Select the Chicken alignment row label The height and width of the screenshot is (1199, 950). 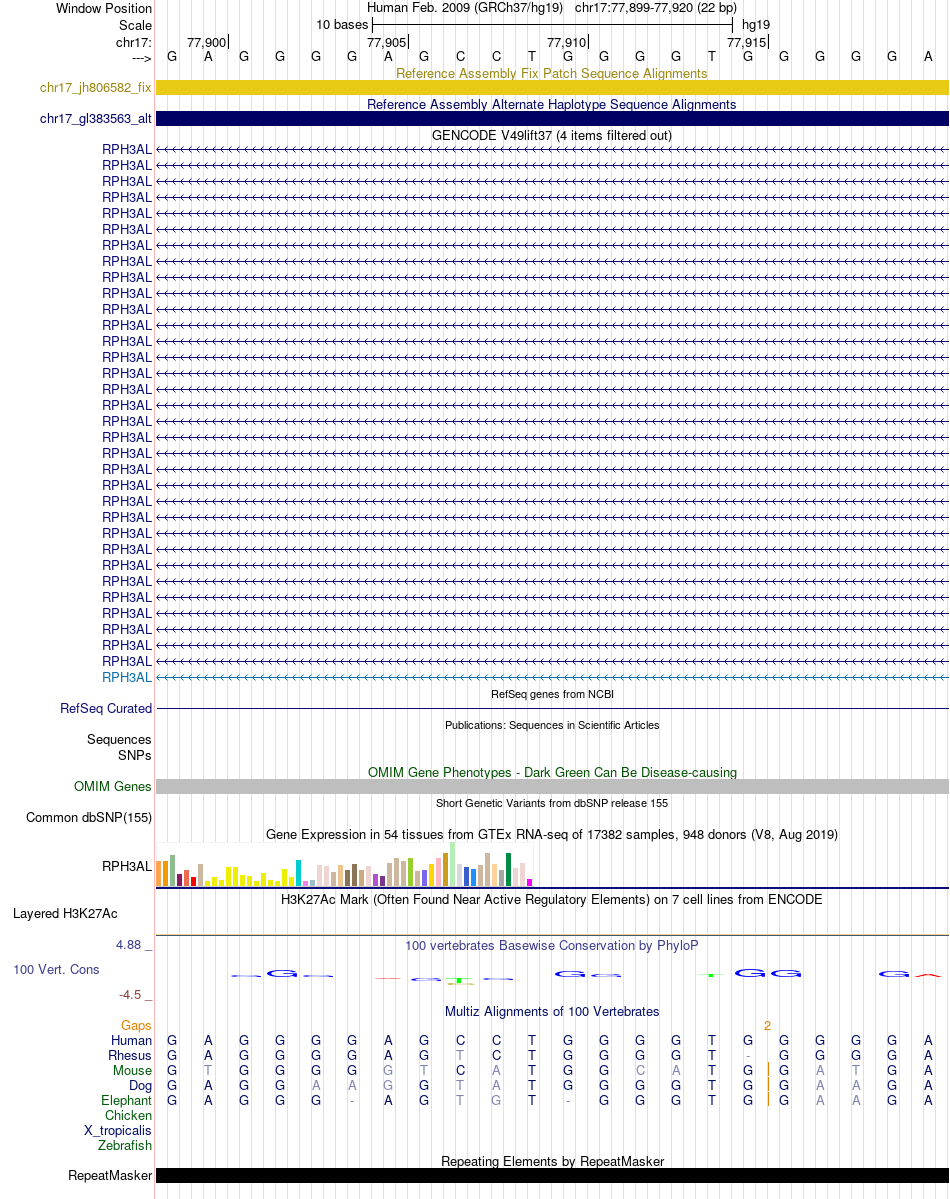129,1116
